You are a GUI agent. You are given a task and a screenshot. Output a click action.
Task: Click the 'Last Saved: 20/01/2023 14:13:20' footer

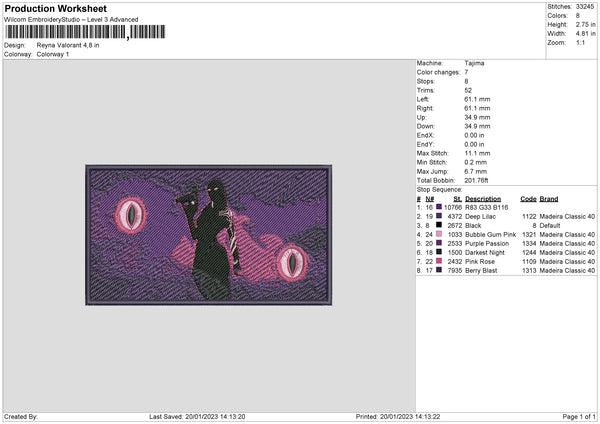point(197,417)
